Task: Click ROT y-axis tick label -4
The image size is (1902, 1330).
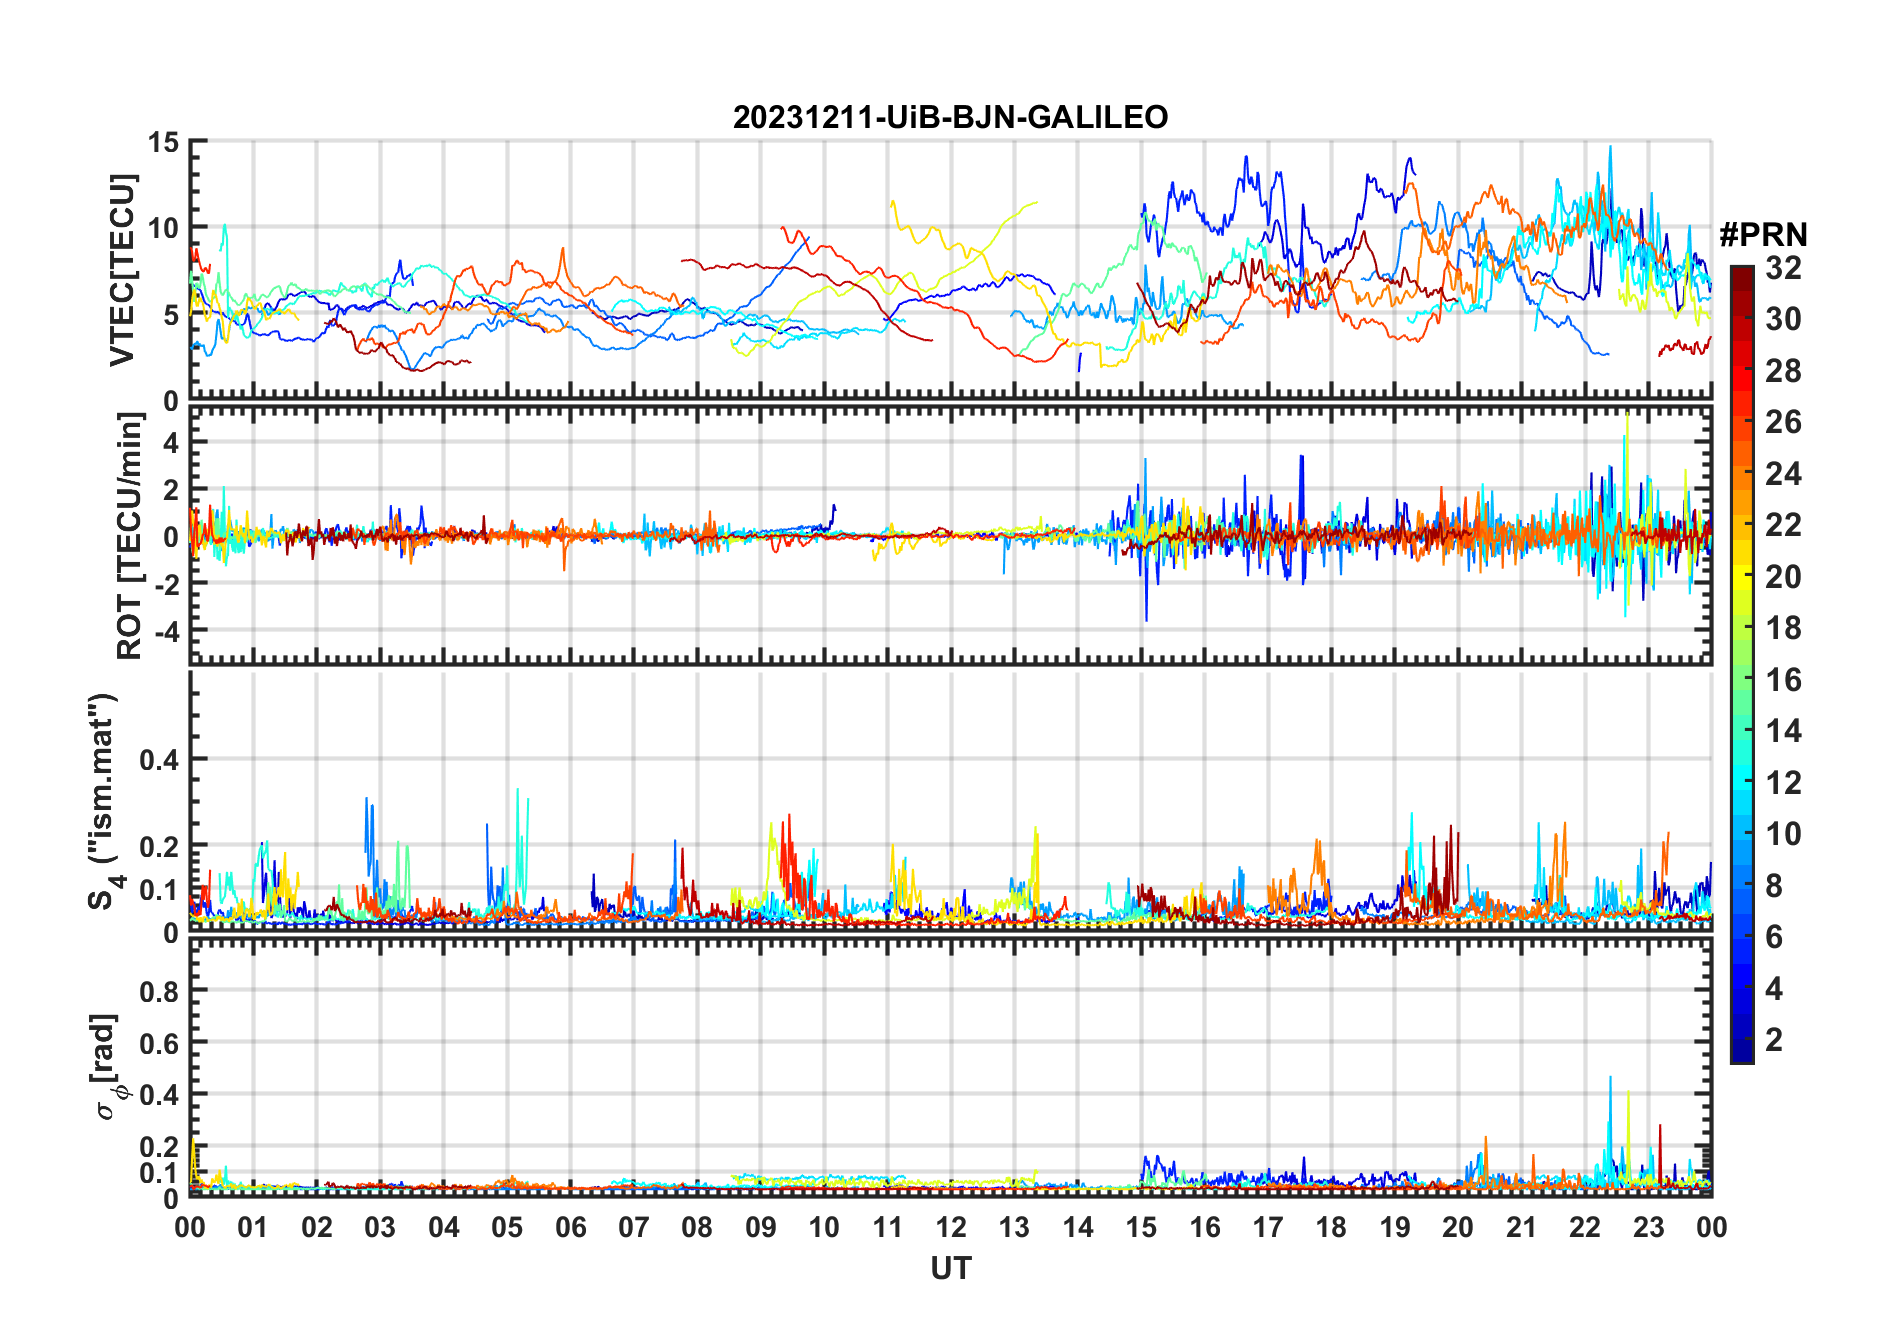Action: click(x=167, y=632)
